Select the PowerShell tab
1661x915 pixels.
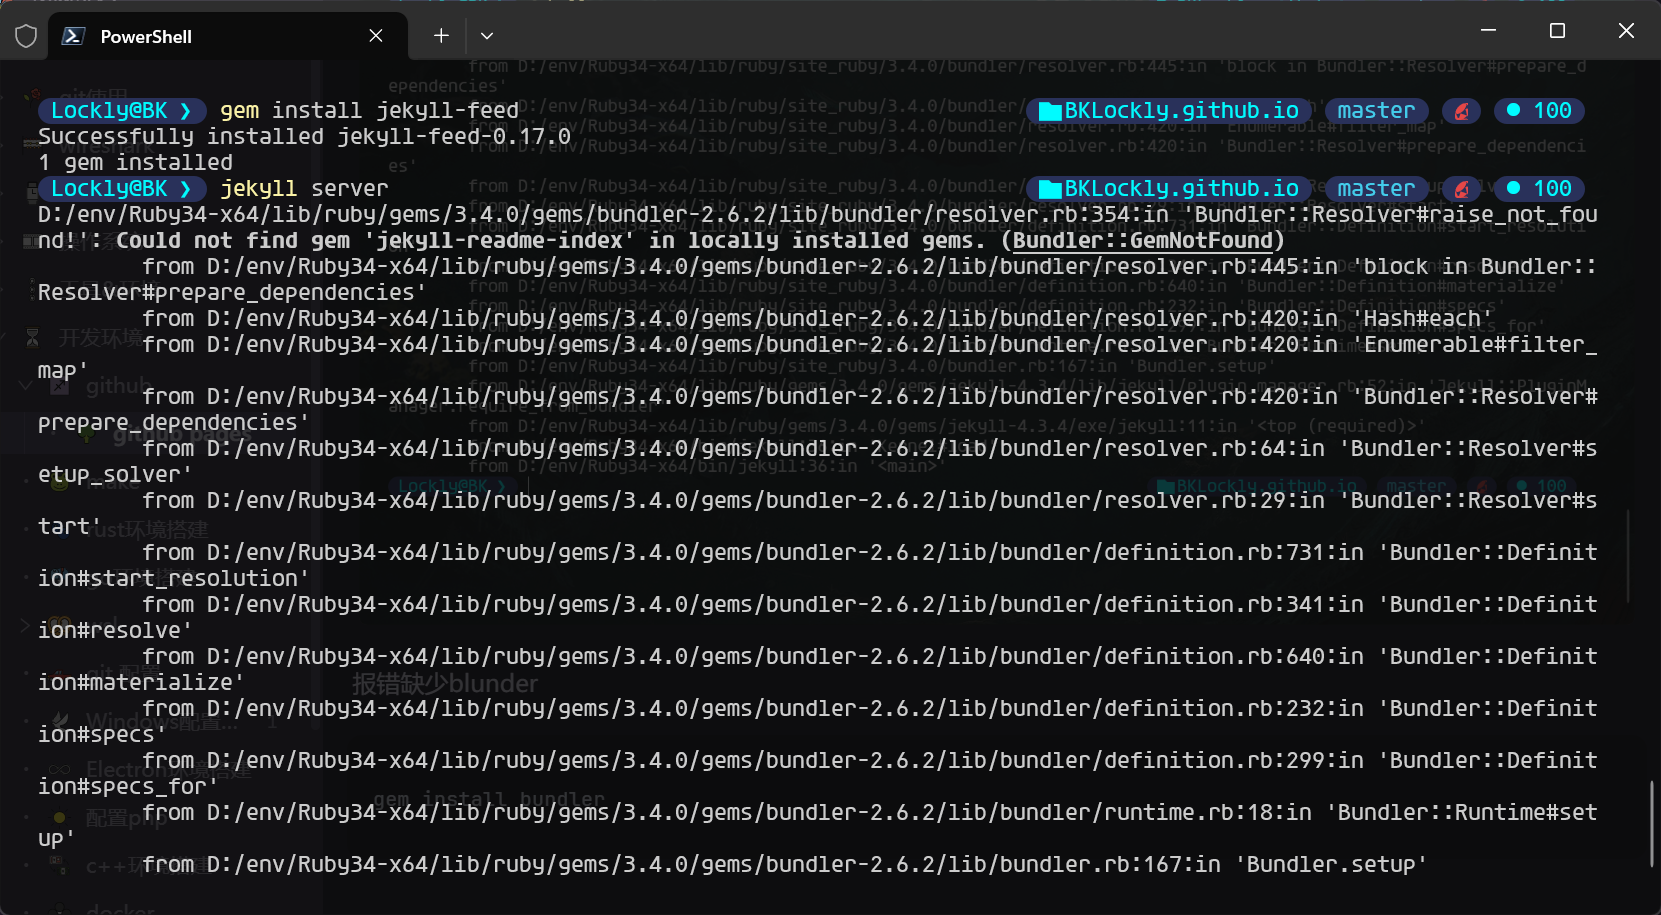click(228, 36)
